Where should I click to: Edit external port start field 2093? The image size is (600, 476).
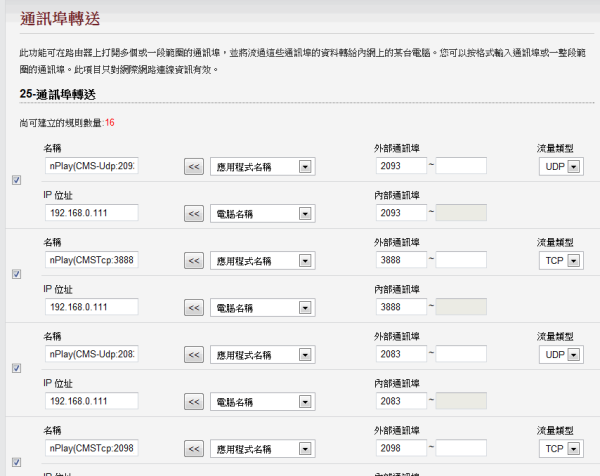point(401,166)
